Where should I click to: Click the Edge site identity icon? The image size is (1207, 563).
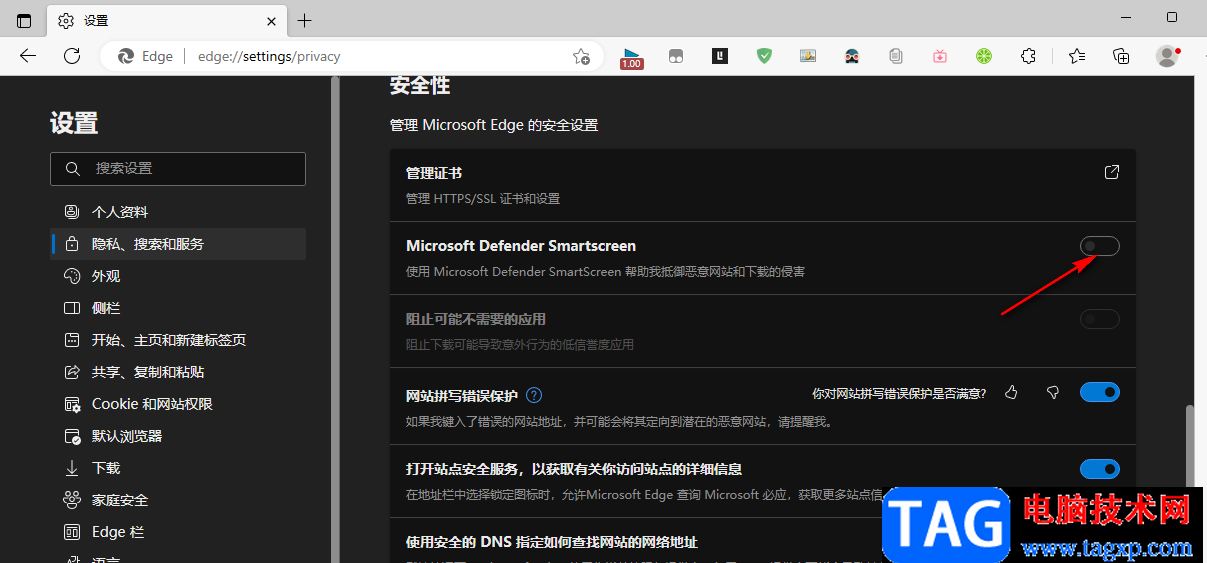(145, 56)
